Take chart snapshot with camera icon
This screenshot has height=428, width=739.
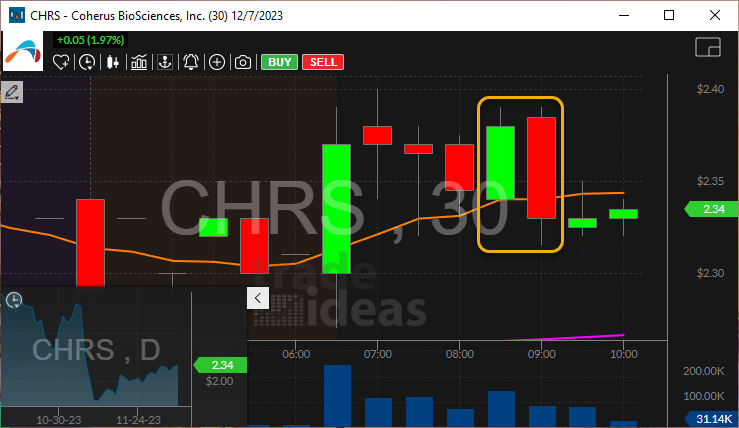click(243, 62)
